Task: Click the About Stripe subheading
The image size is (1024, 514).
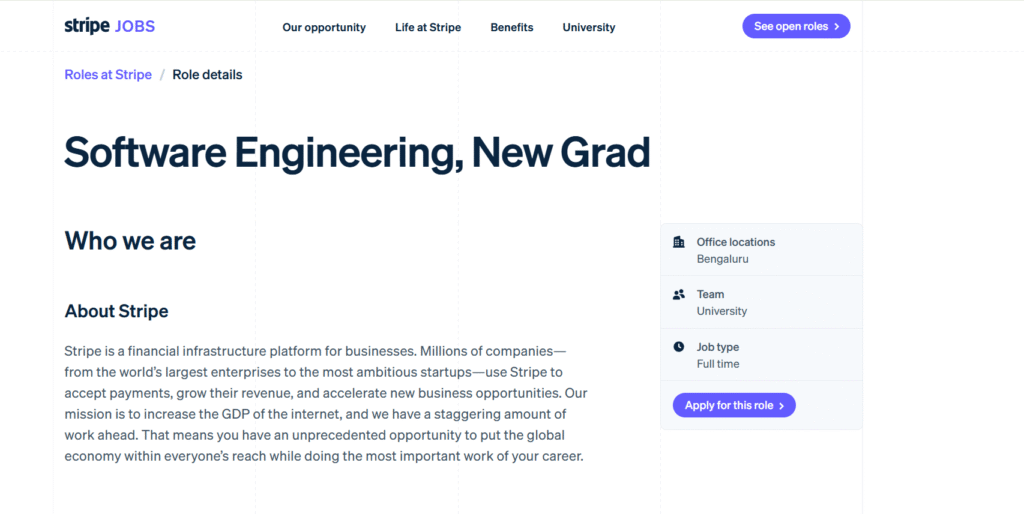Action: click(116, 311)
